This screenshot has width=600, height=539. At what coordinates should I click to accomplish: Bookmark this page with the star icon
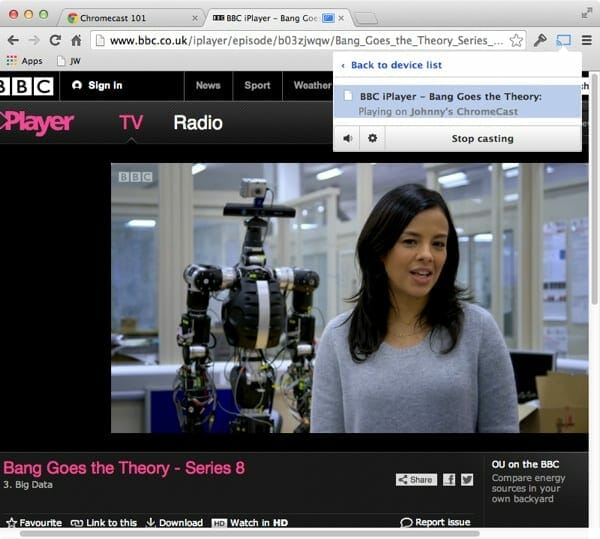(x=516, y=40)
